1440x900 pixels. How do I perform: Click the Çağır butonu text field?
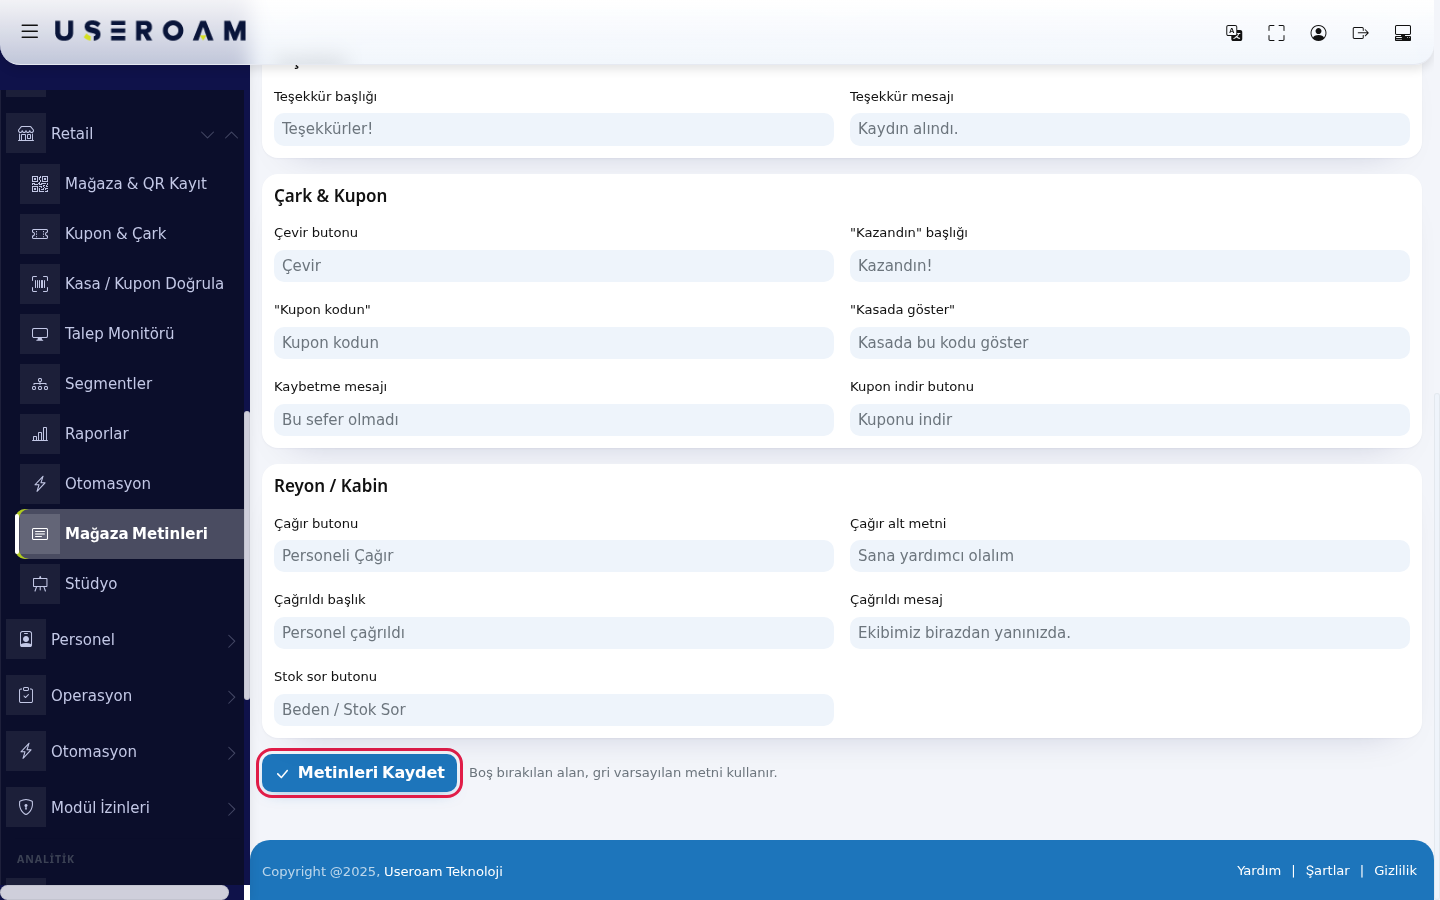click(x=554, y=556)
